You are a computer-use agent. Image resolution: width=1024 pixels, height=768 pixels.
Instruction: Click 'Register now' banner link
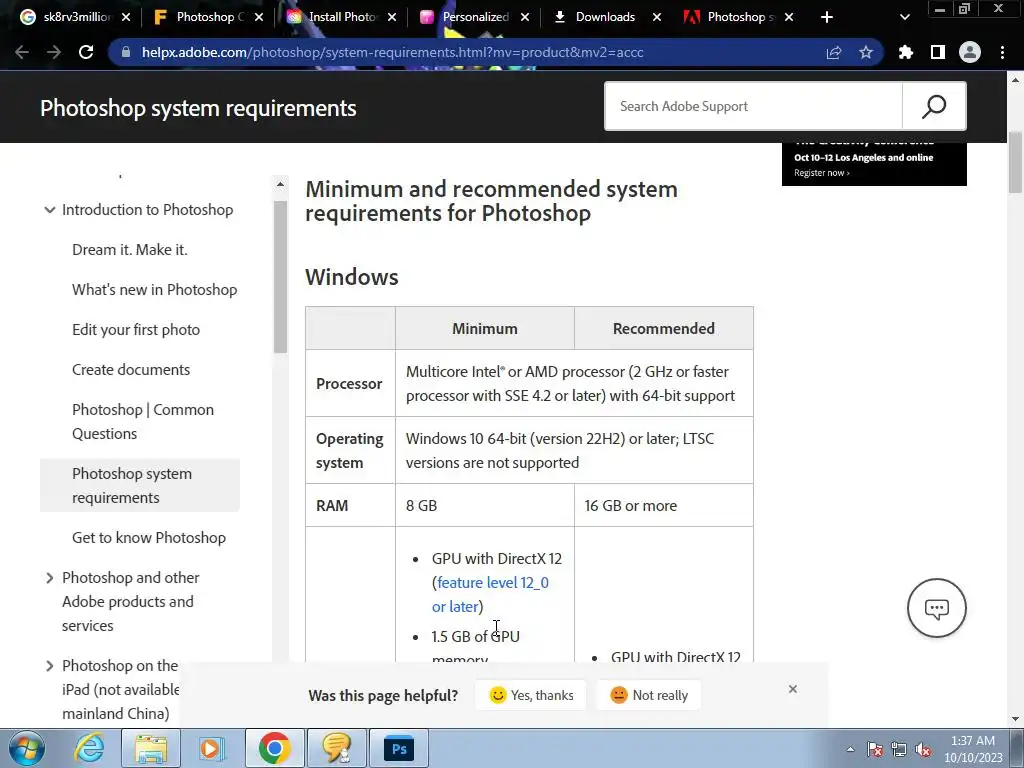coord(822,173)
